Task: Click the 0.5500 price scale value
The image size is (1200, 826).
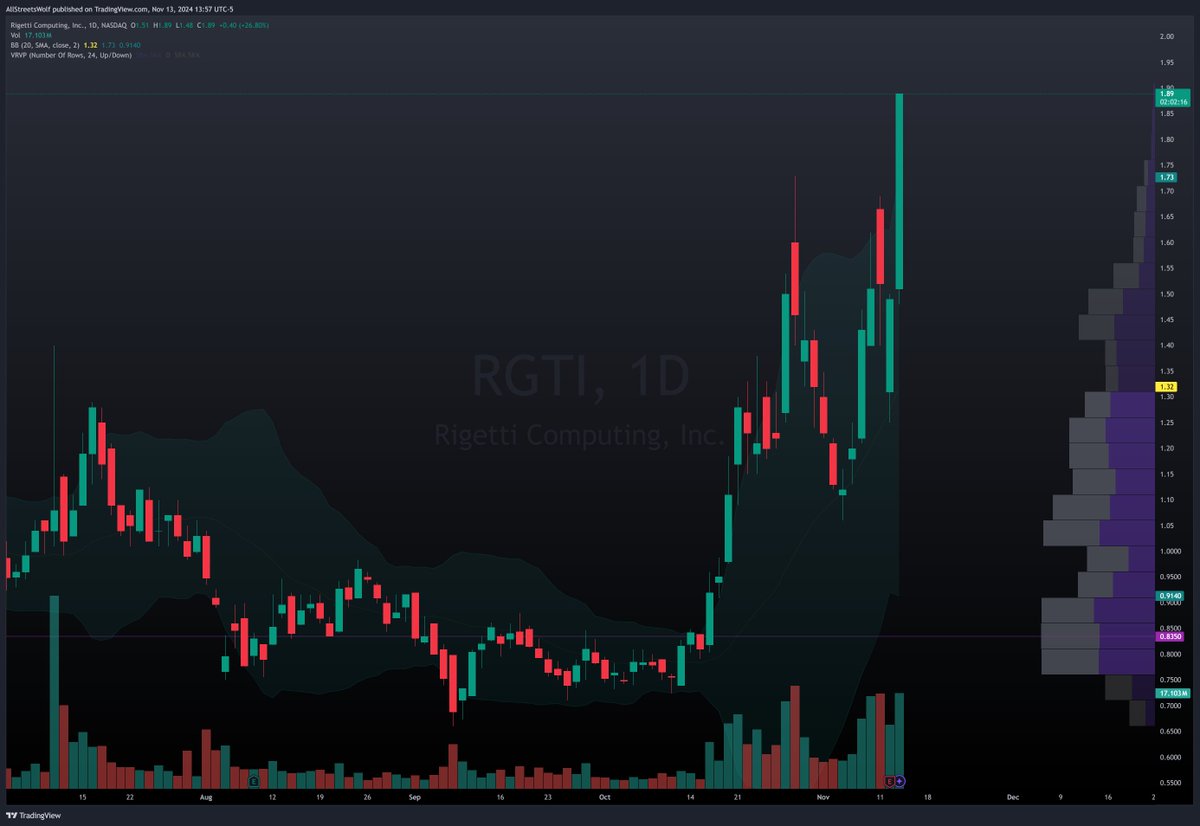Action: coord(1170,782)
